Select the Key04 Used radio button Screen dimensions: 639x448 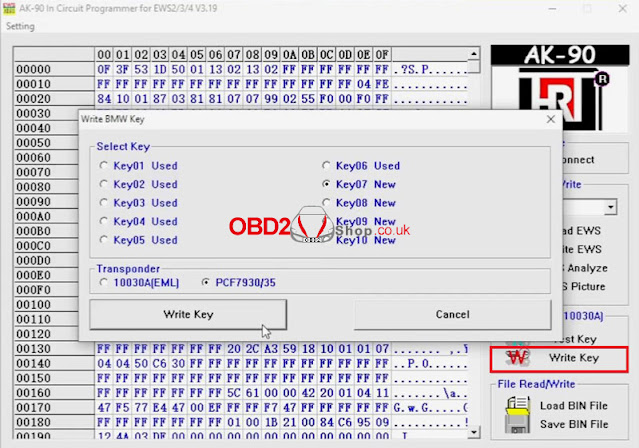point(104,221)
